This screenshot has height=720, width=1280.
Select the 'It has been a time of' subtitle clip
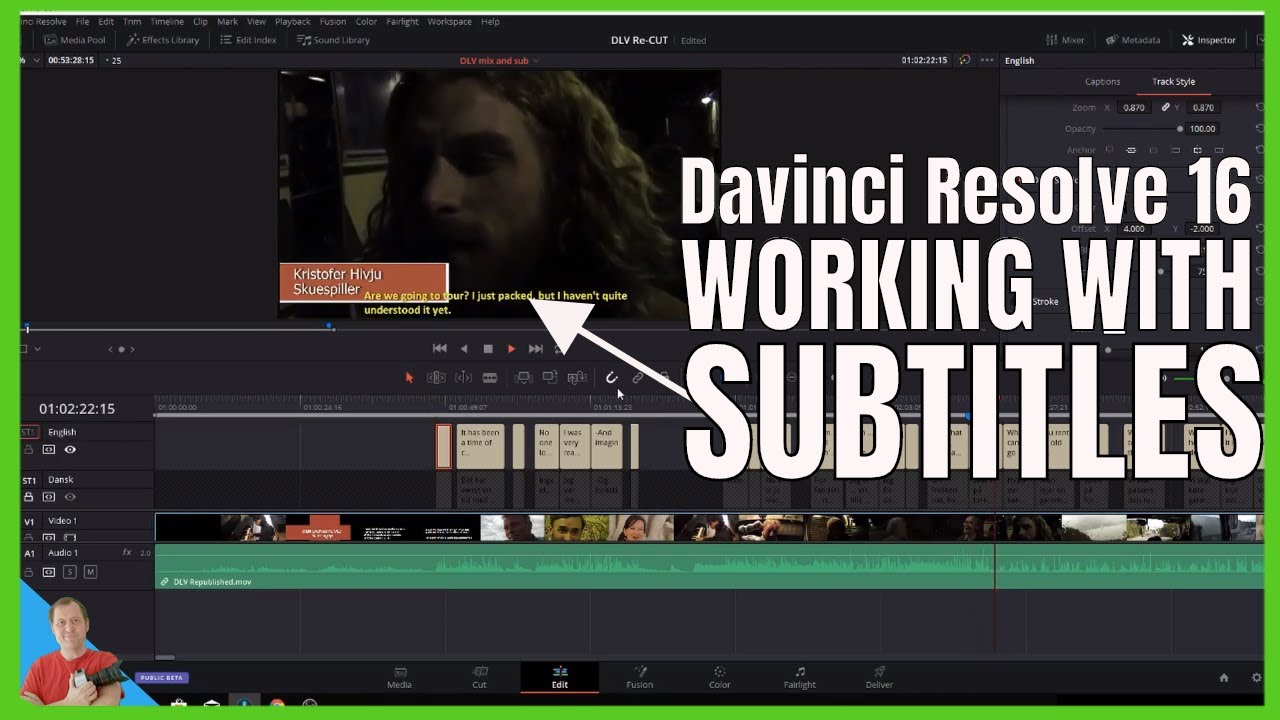[480, 446]
